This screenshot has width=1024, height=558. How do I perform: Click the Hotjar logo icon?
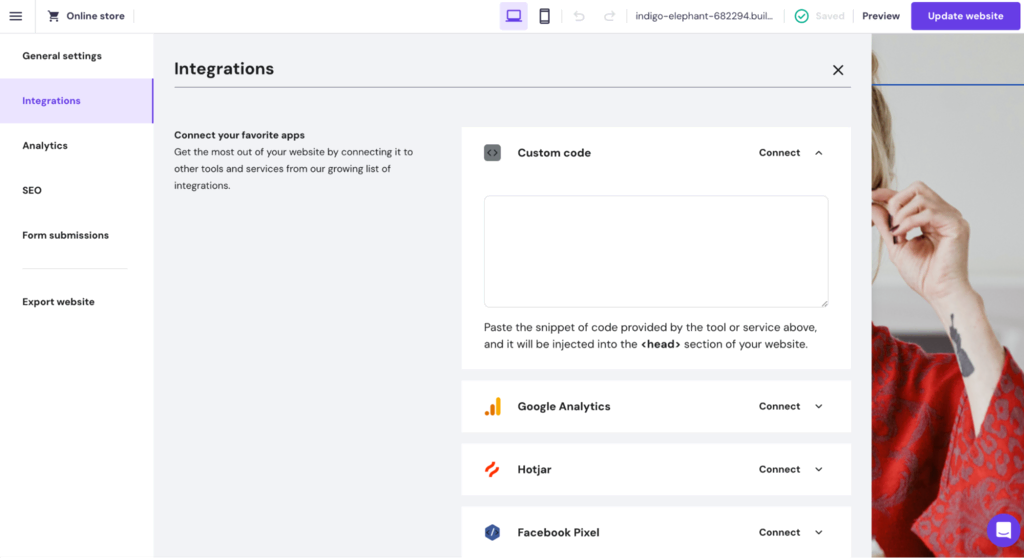click(492, 469)
